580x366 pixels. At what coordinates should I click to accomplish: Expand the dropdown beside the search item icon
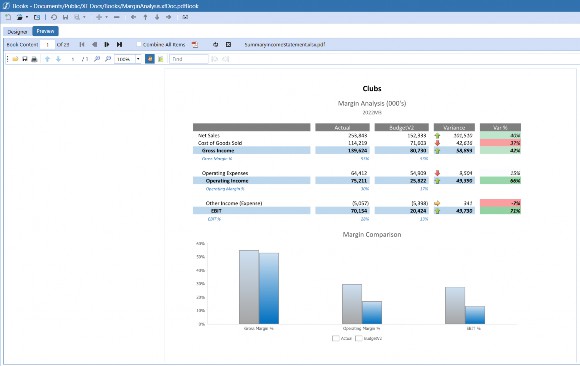[x=84, y=17]
